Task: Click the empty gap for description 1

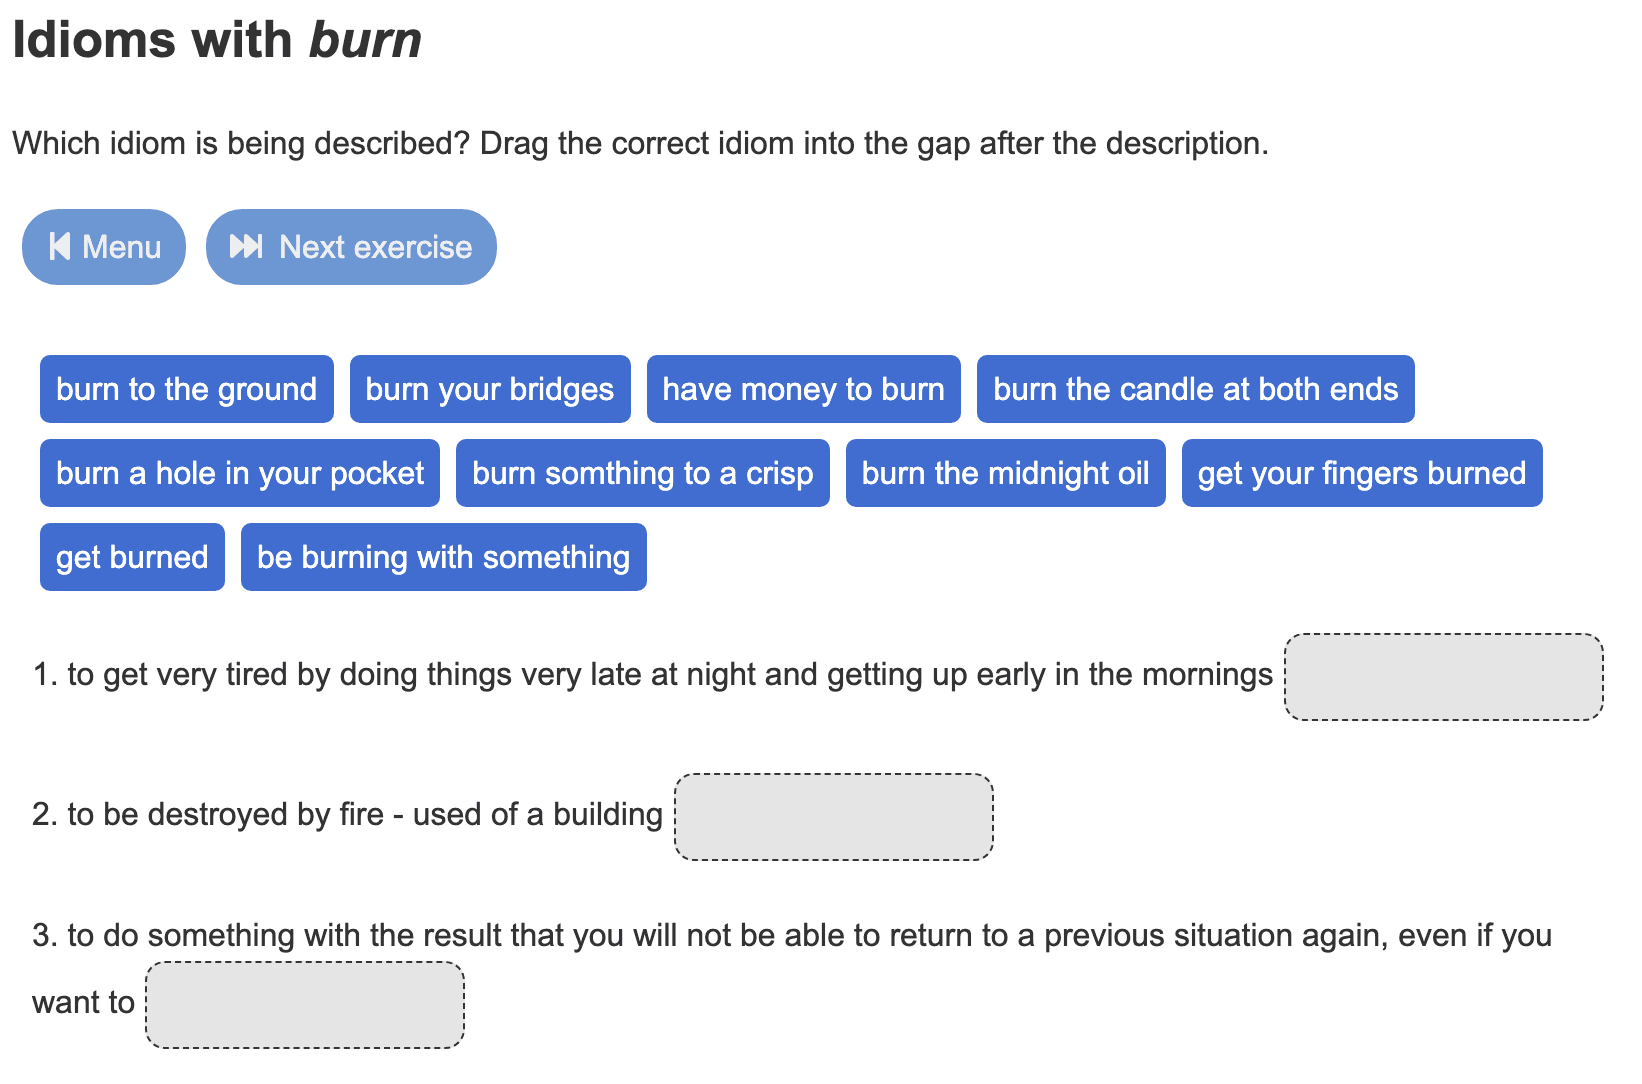Action: pos(1443,677)
